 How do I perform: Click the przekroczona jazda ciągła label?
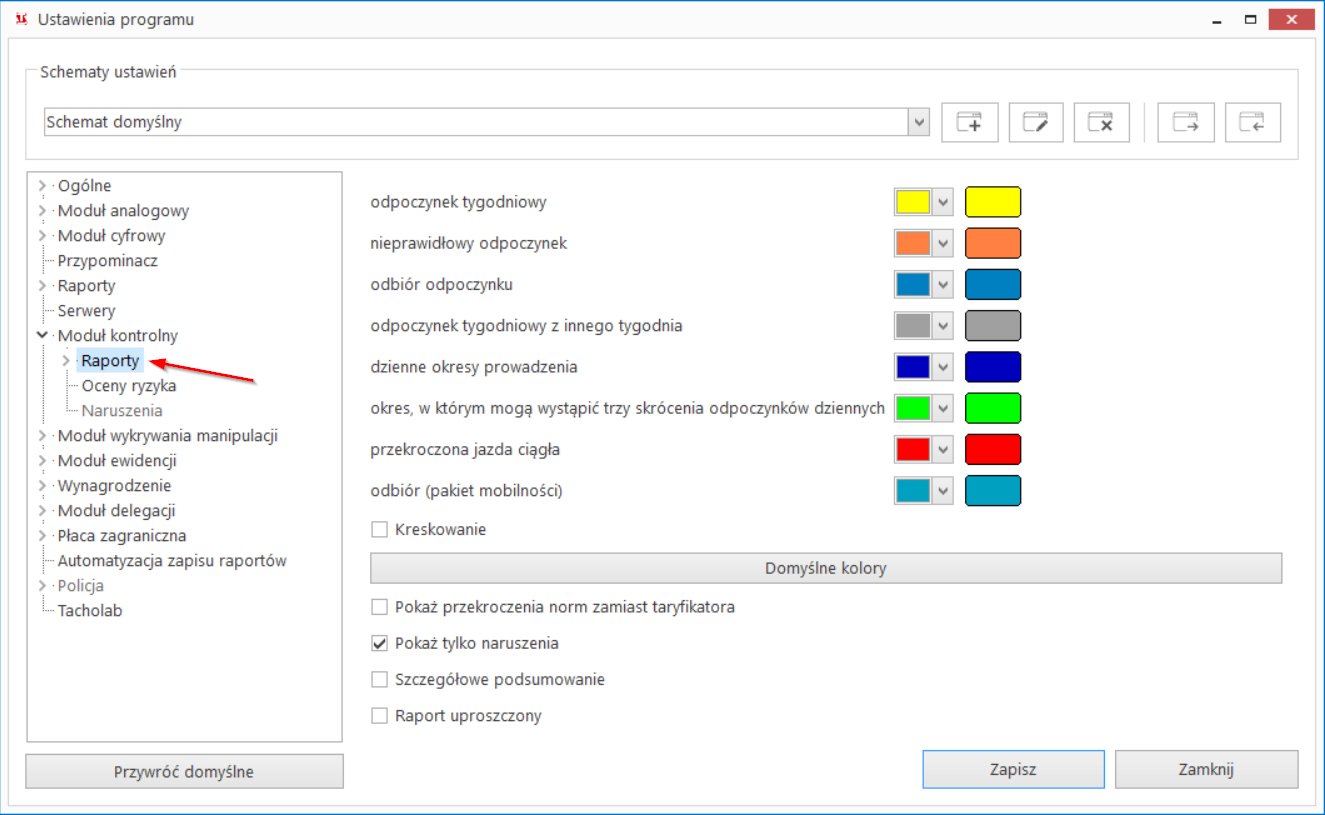coord(465,450)
